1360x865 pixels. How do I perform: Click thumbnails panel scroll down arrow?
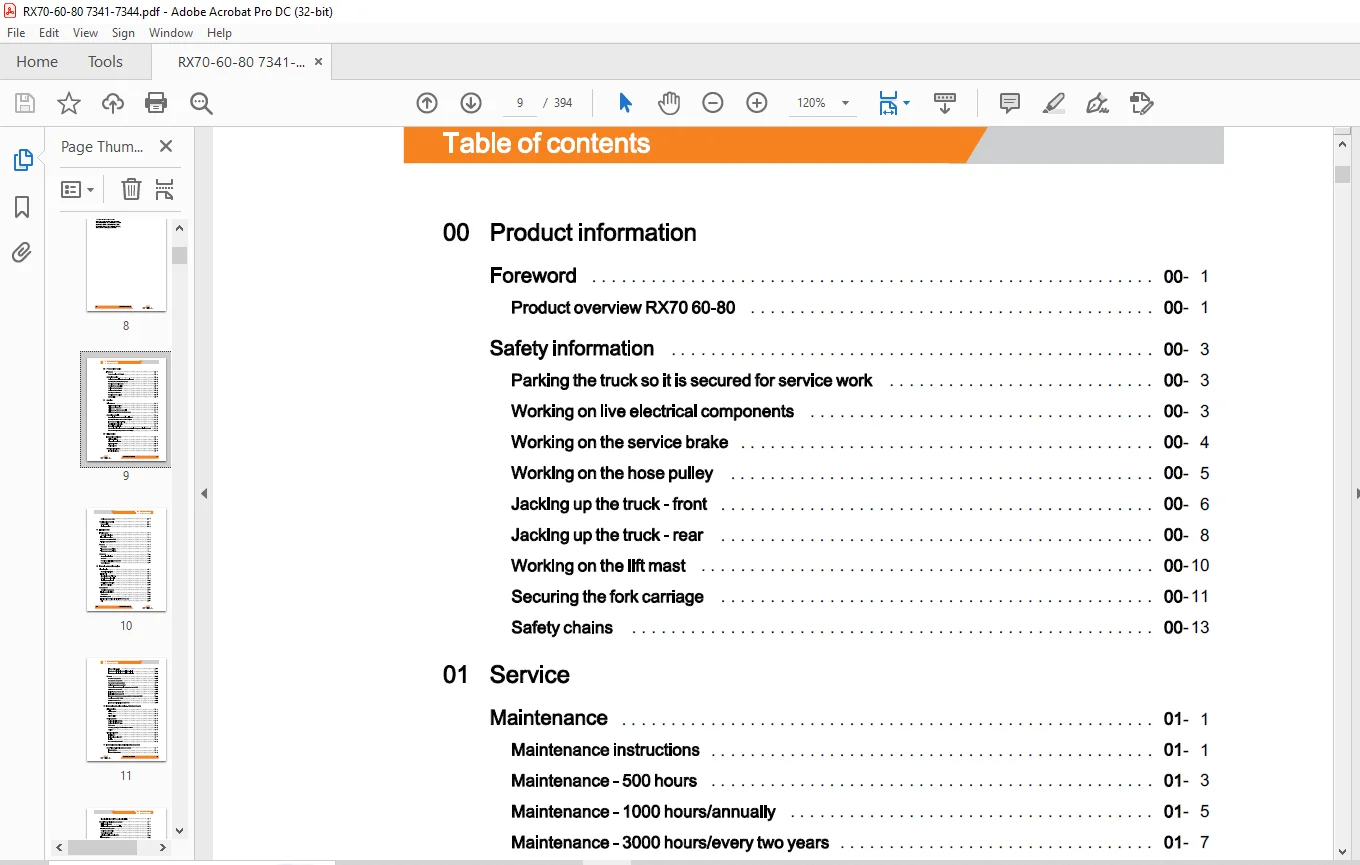coord(179,830)
